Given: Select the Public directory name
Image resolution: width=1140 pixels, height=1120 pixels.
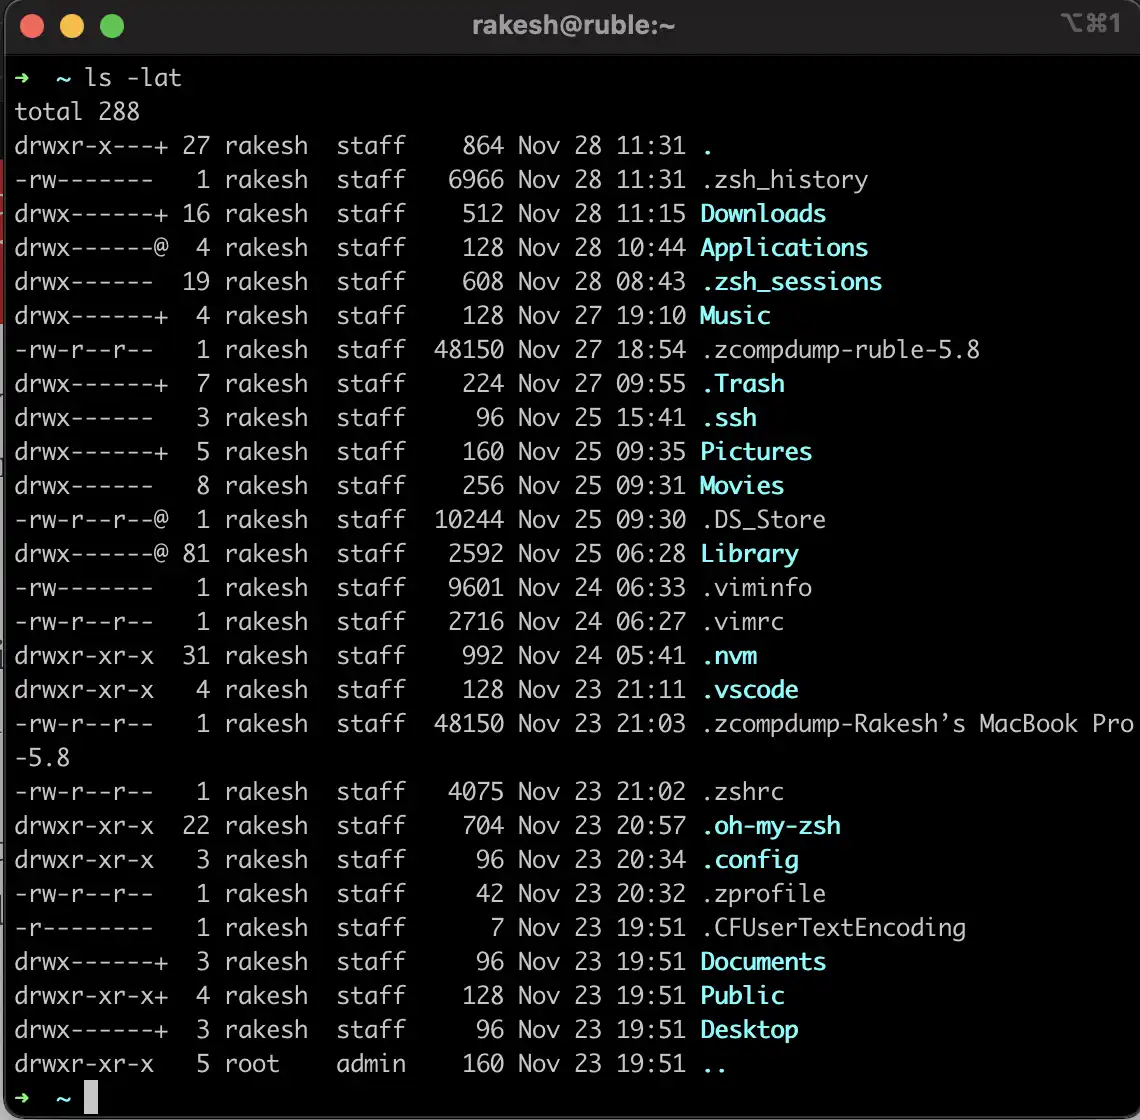Looking at the screenshot, I should [x=742, y=996].
